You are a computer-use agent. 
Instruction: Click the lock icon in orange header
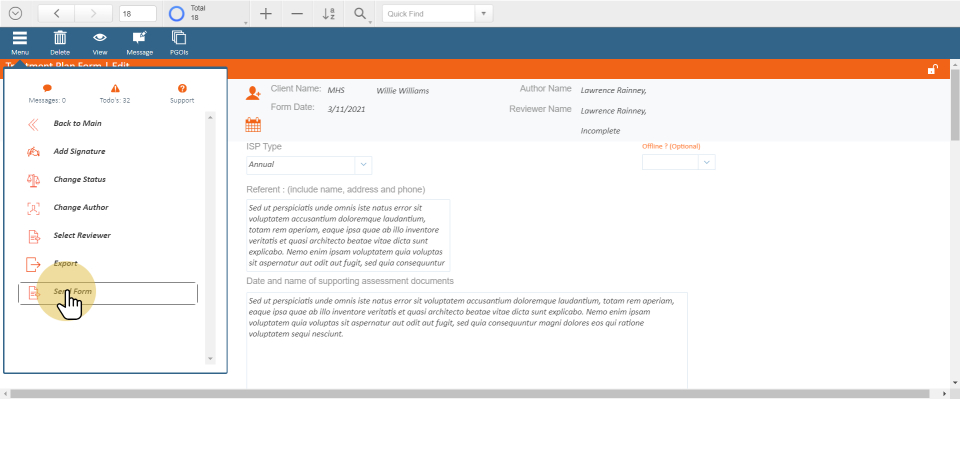click(932, 69)
